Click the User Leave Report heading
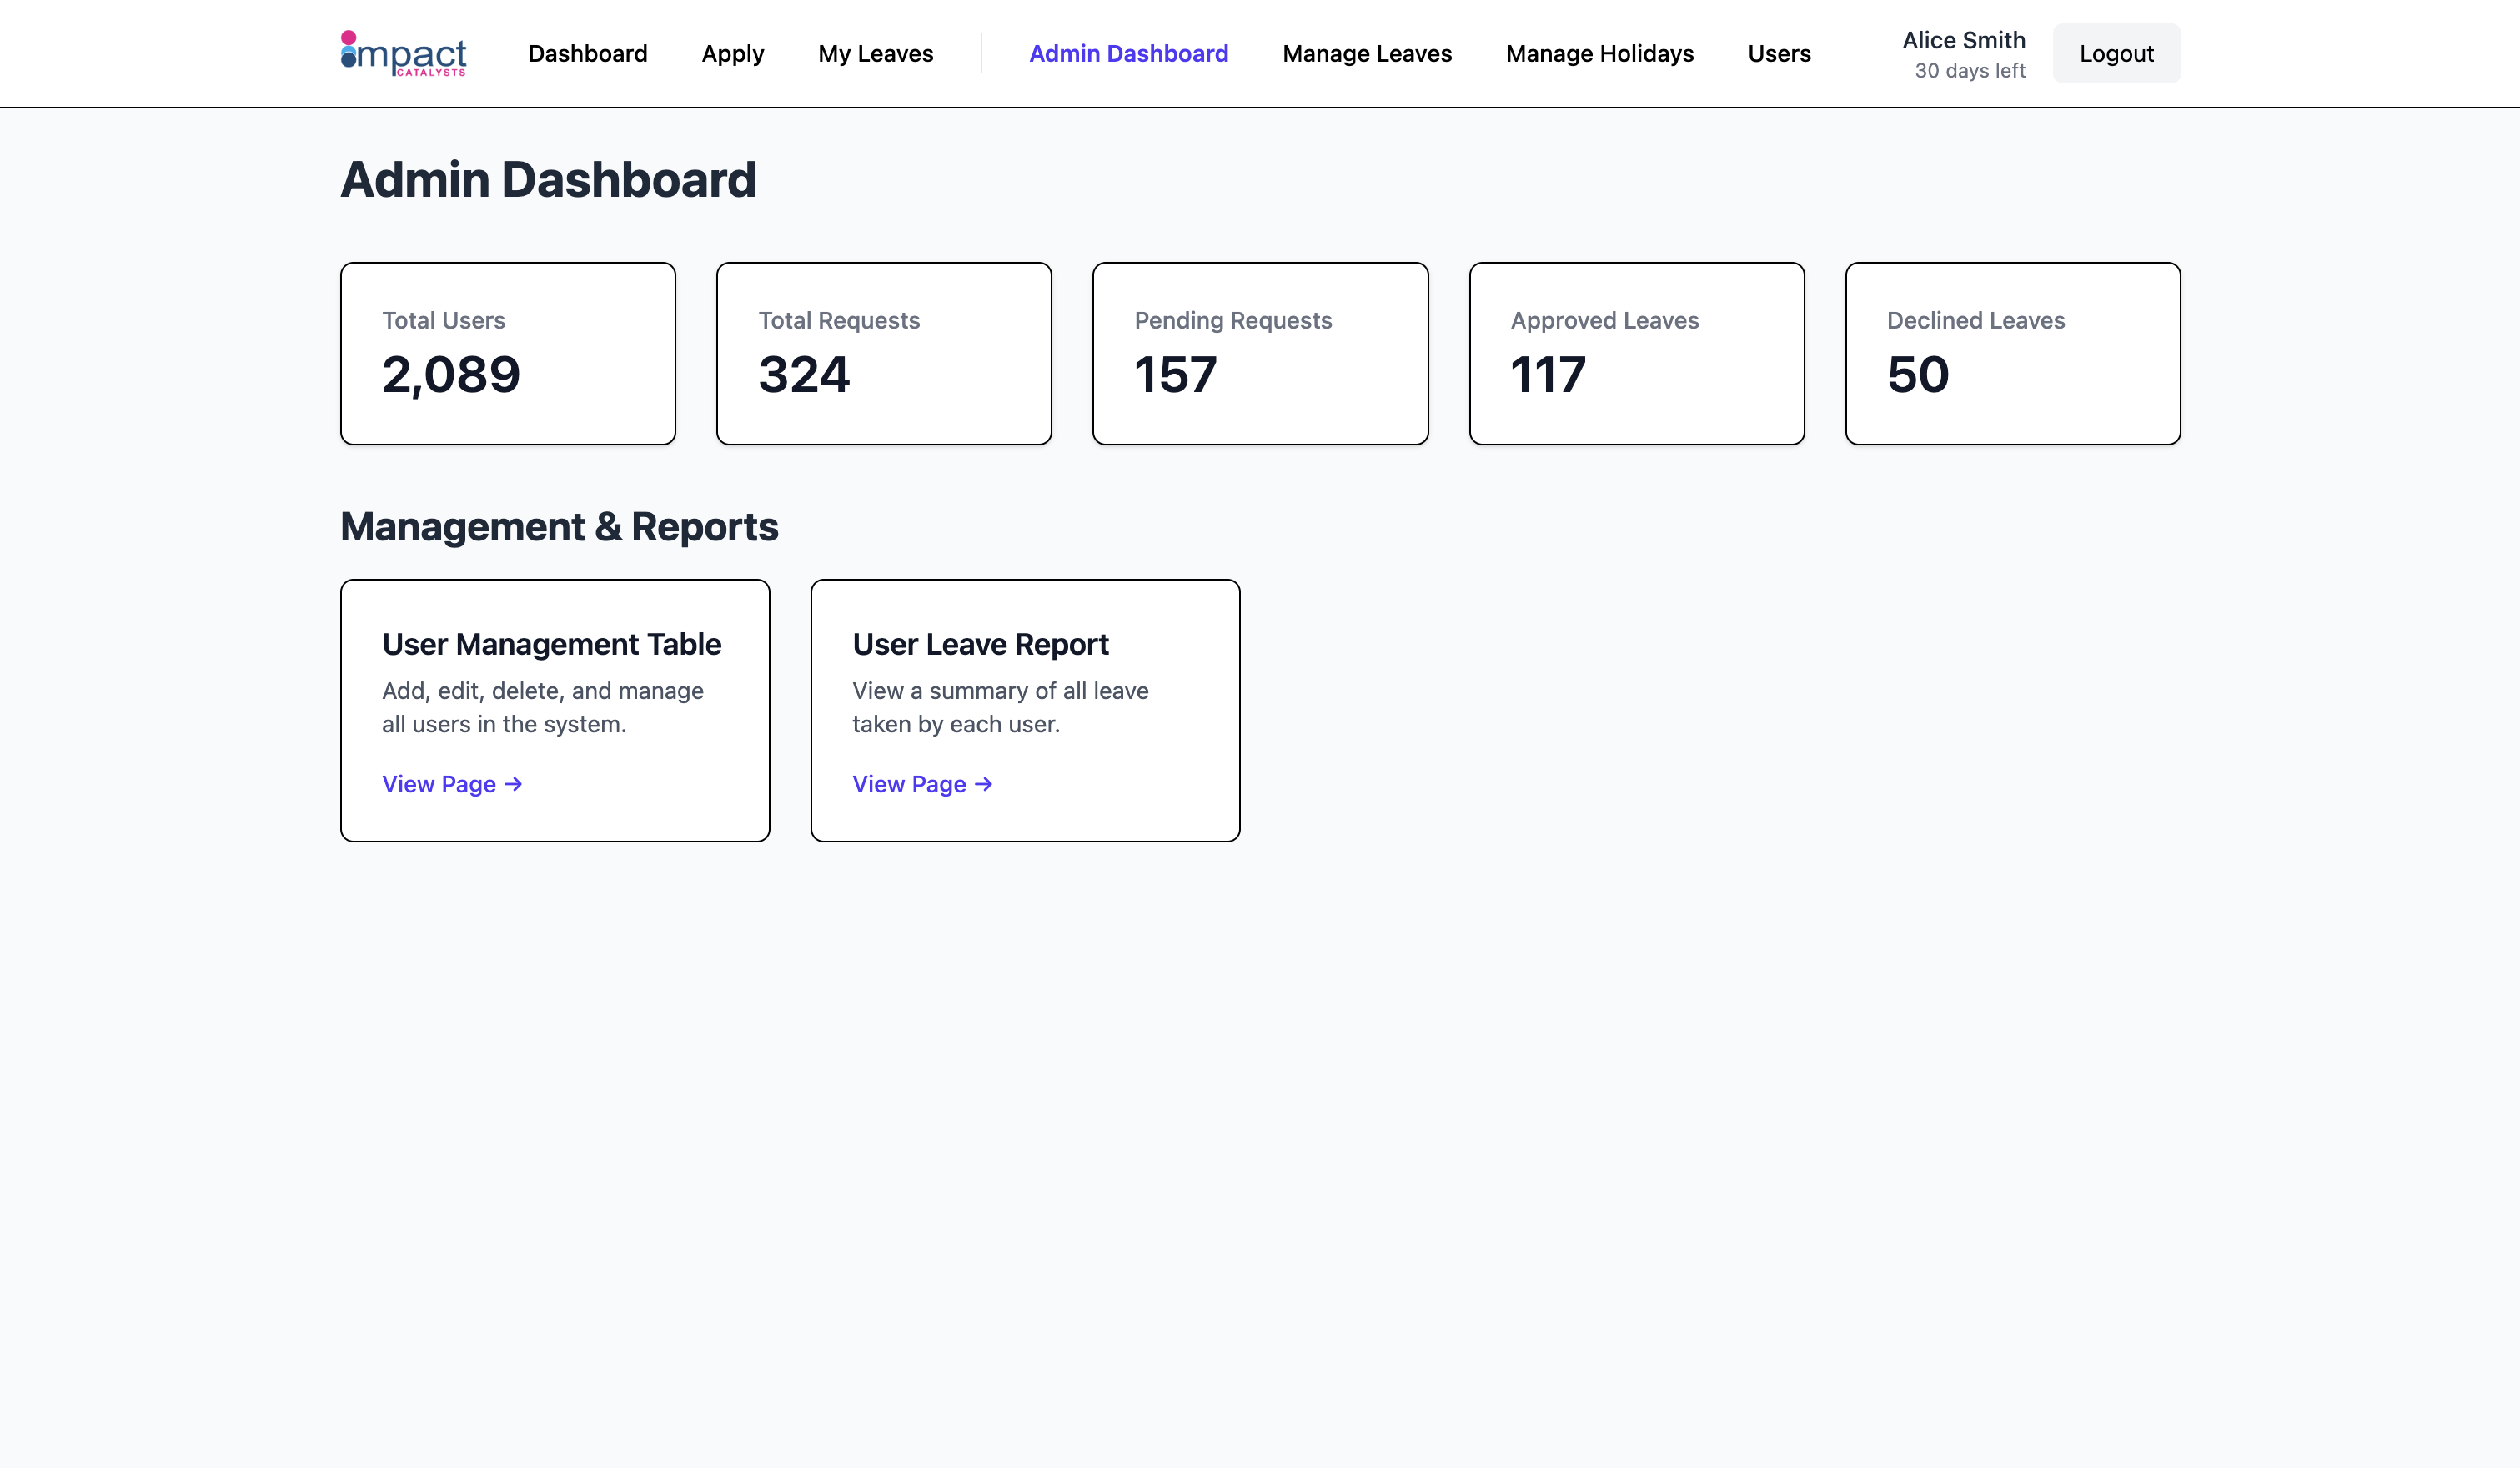This screenshot has width=2520, height=1468. pos(980,644)
